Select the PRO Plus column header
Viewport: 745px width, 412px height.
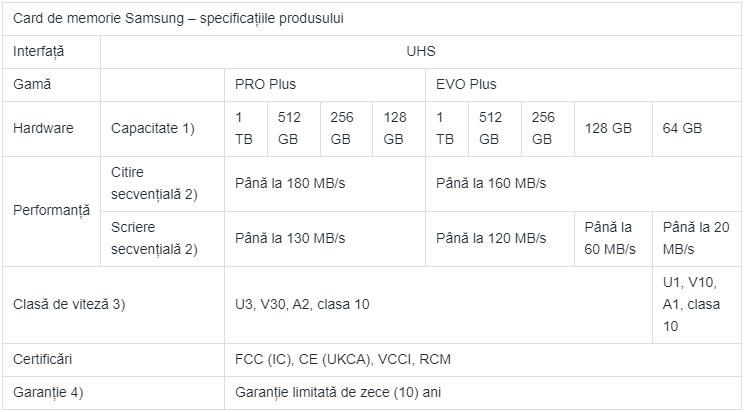click(265, 84)
